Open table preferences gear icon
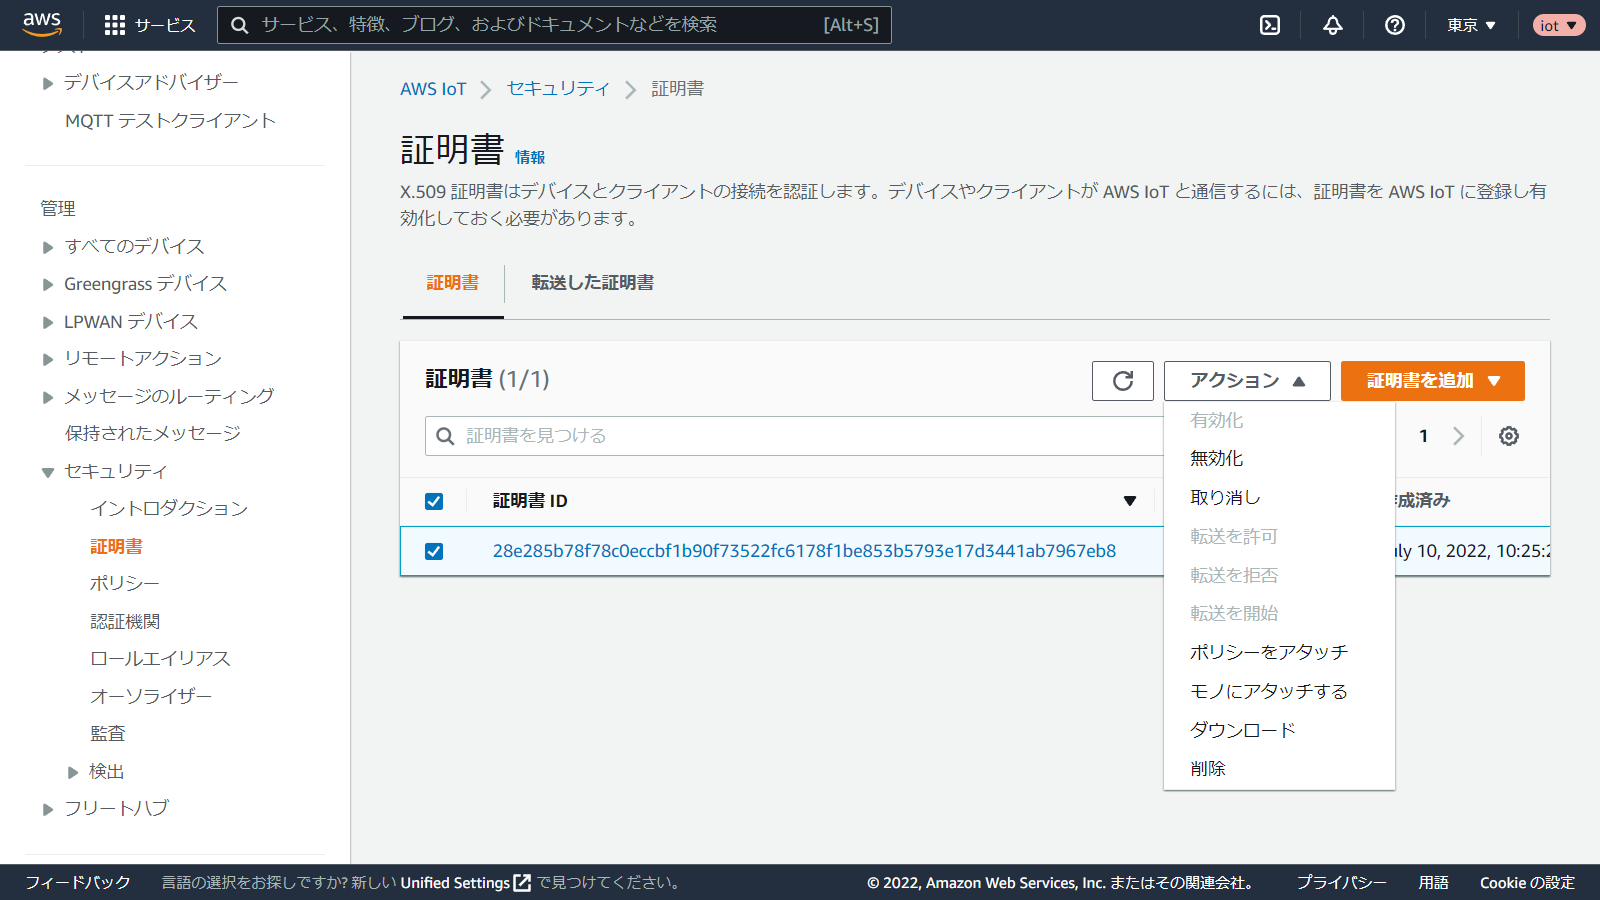The height and width of the screenshot is (900, 1600). (x=1508, y=436)
